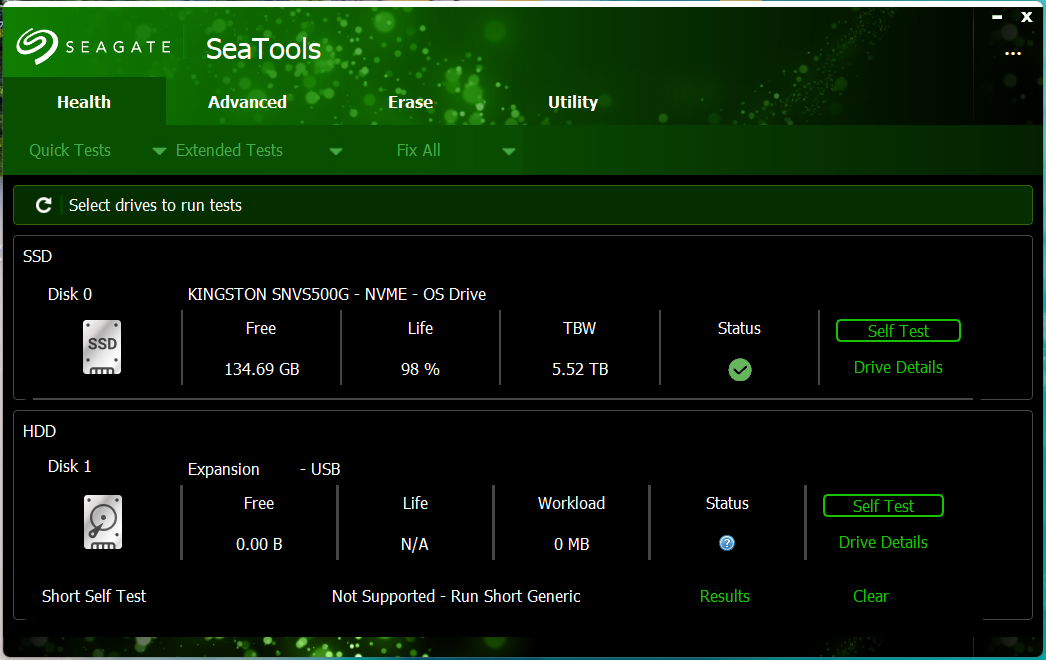Click 'Select drives to run tests' text
Screen dimensions: 1046x660
155,205
